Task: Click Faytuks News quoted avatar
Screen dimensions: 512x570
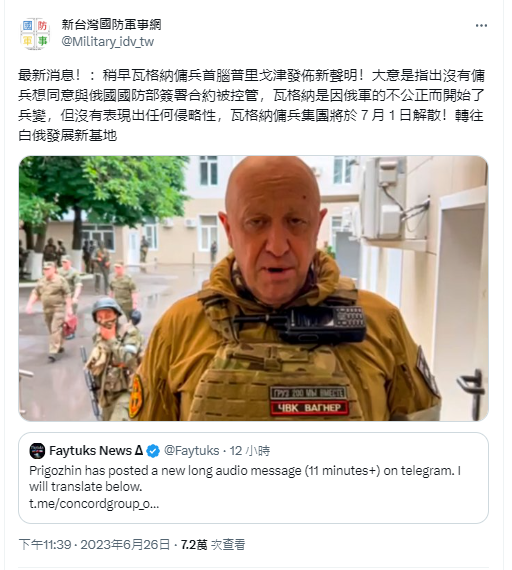Action: pos(37,451)
